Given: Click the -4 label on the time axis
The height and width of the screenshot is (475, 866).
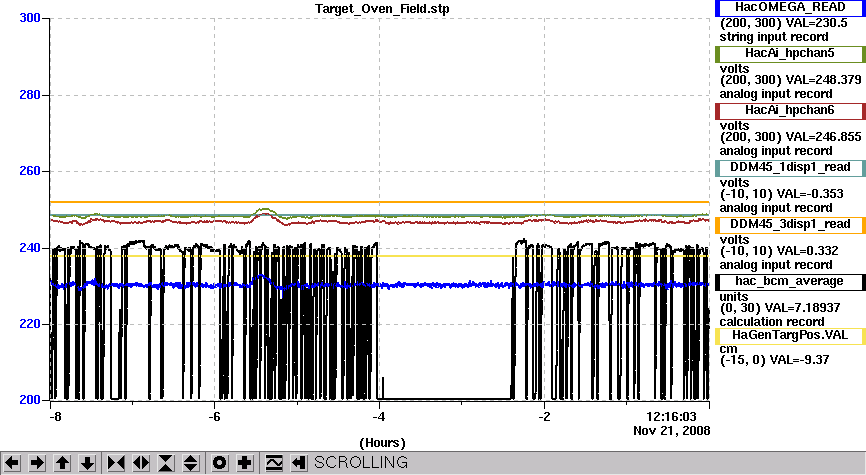Looking at the screenshot, I should (x=379, y=416).
